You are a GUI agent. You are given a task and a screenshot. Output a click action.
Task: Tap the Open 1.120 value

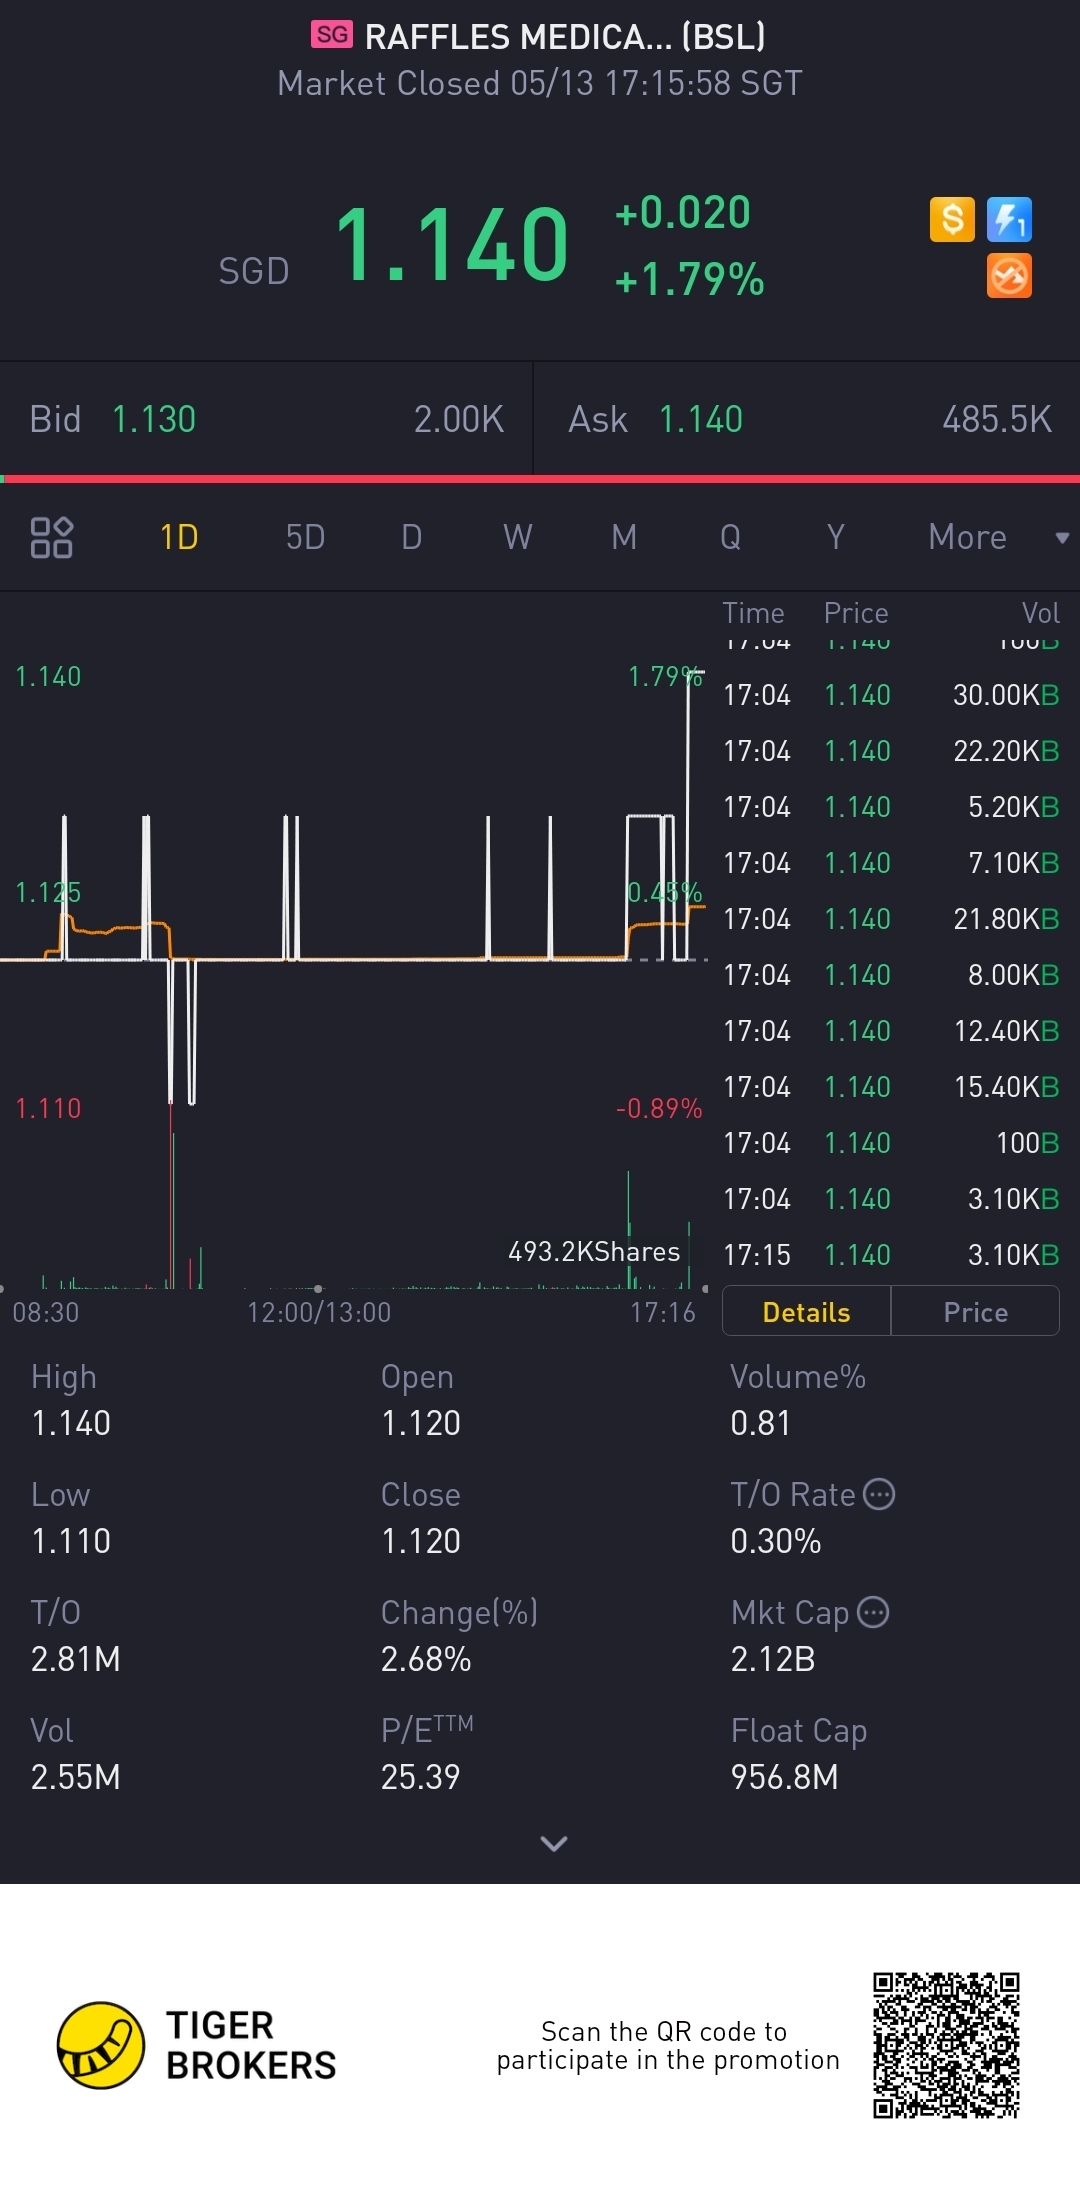[x=421, y=1423]
